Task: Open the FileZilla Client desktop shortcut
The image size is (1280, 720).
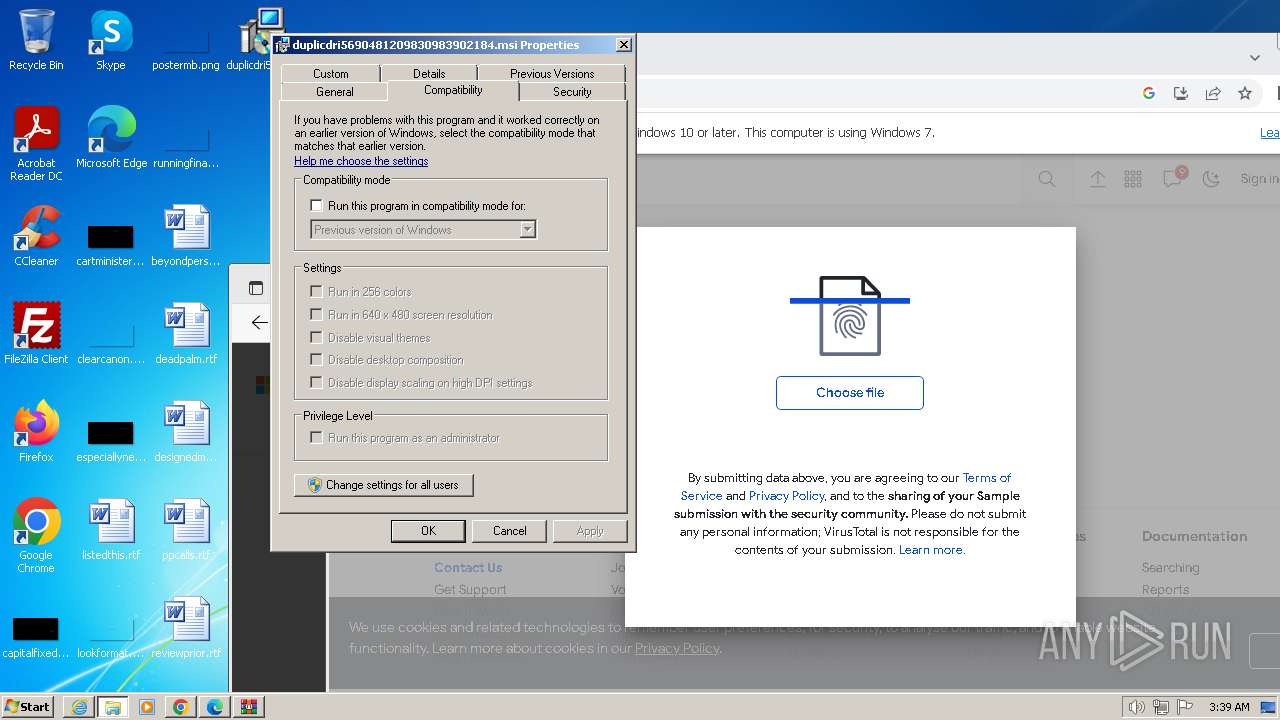Action: pyautogui.click(x=36, y=334)
